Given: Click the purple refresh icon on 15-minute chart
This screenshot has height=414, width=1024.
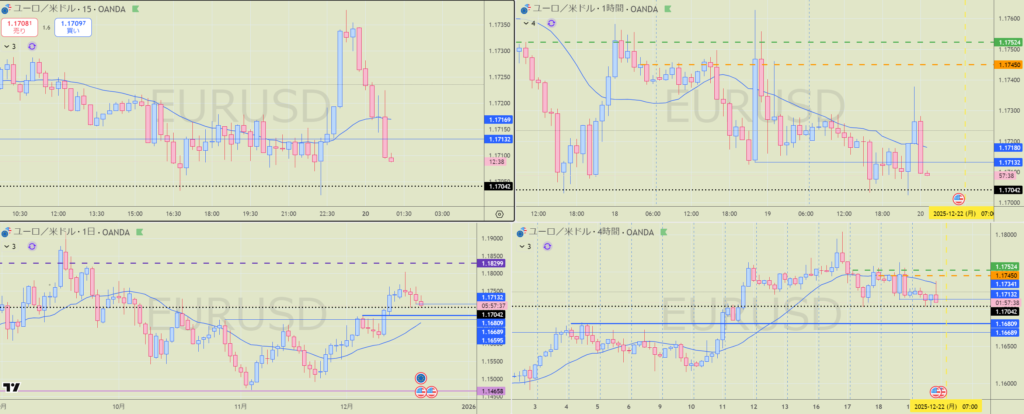Looking at the screenshot, I should (x=33, y=46).
